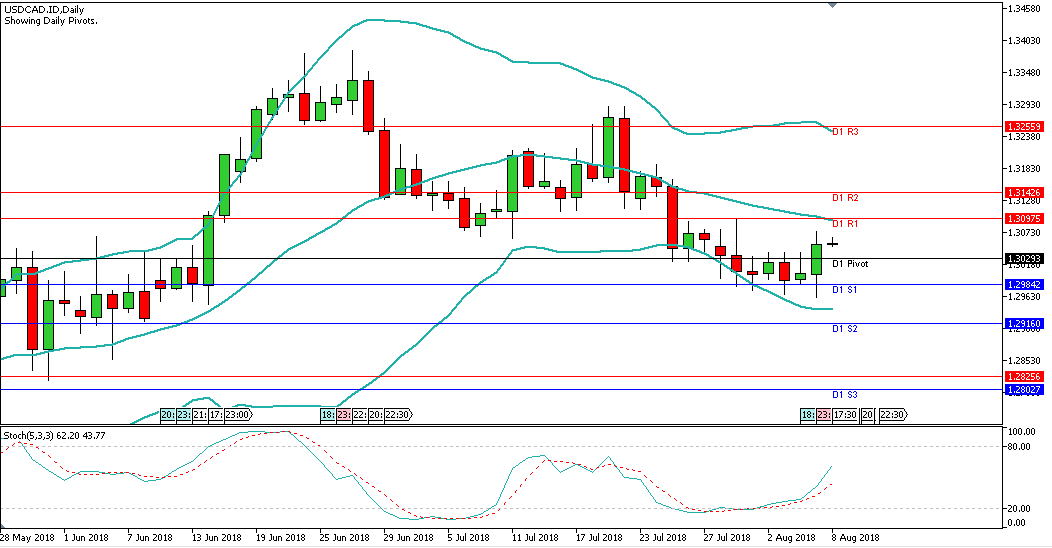
Task: Click the D1 R2 pivot label
Action: 845,198
